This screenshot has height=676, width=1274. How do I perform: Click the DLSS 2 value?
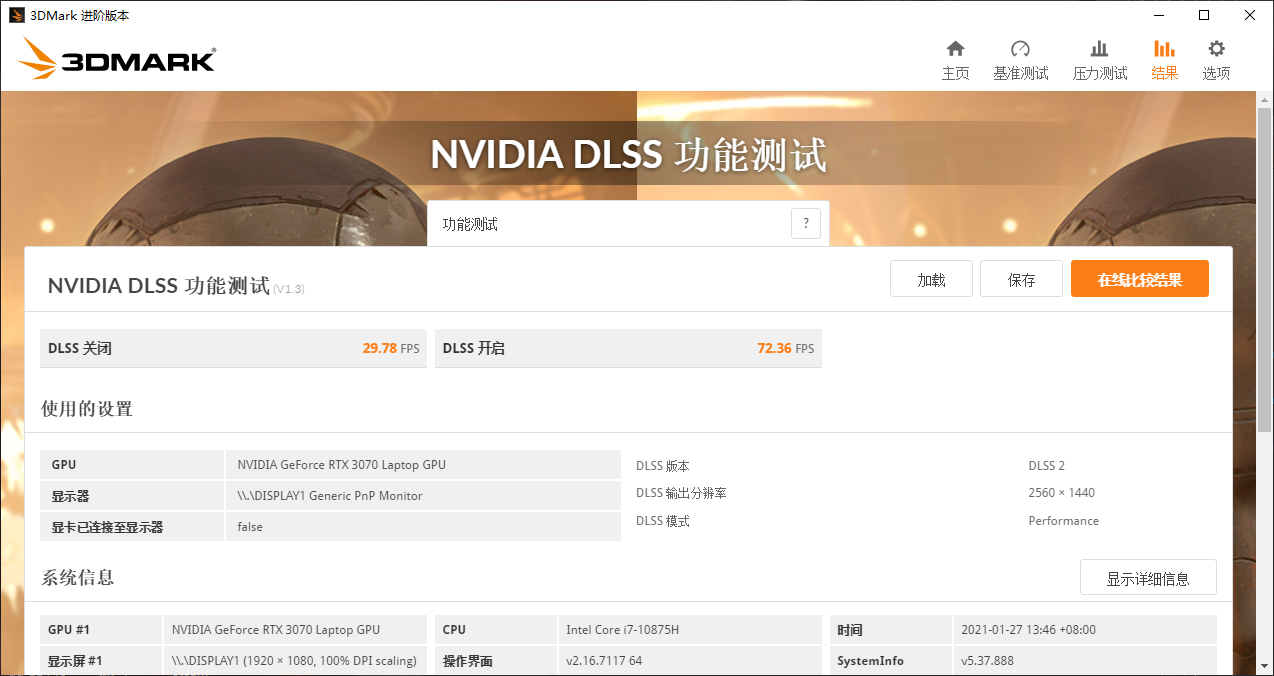pos(1047,466)
